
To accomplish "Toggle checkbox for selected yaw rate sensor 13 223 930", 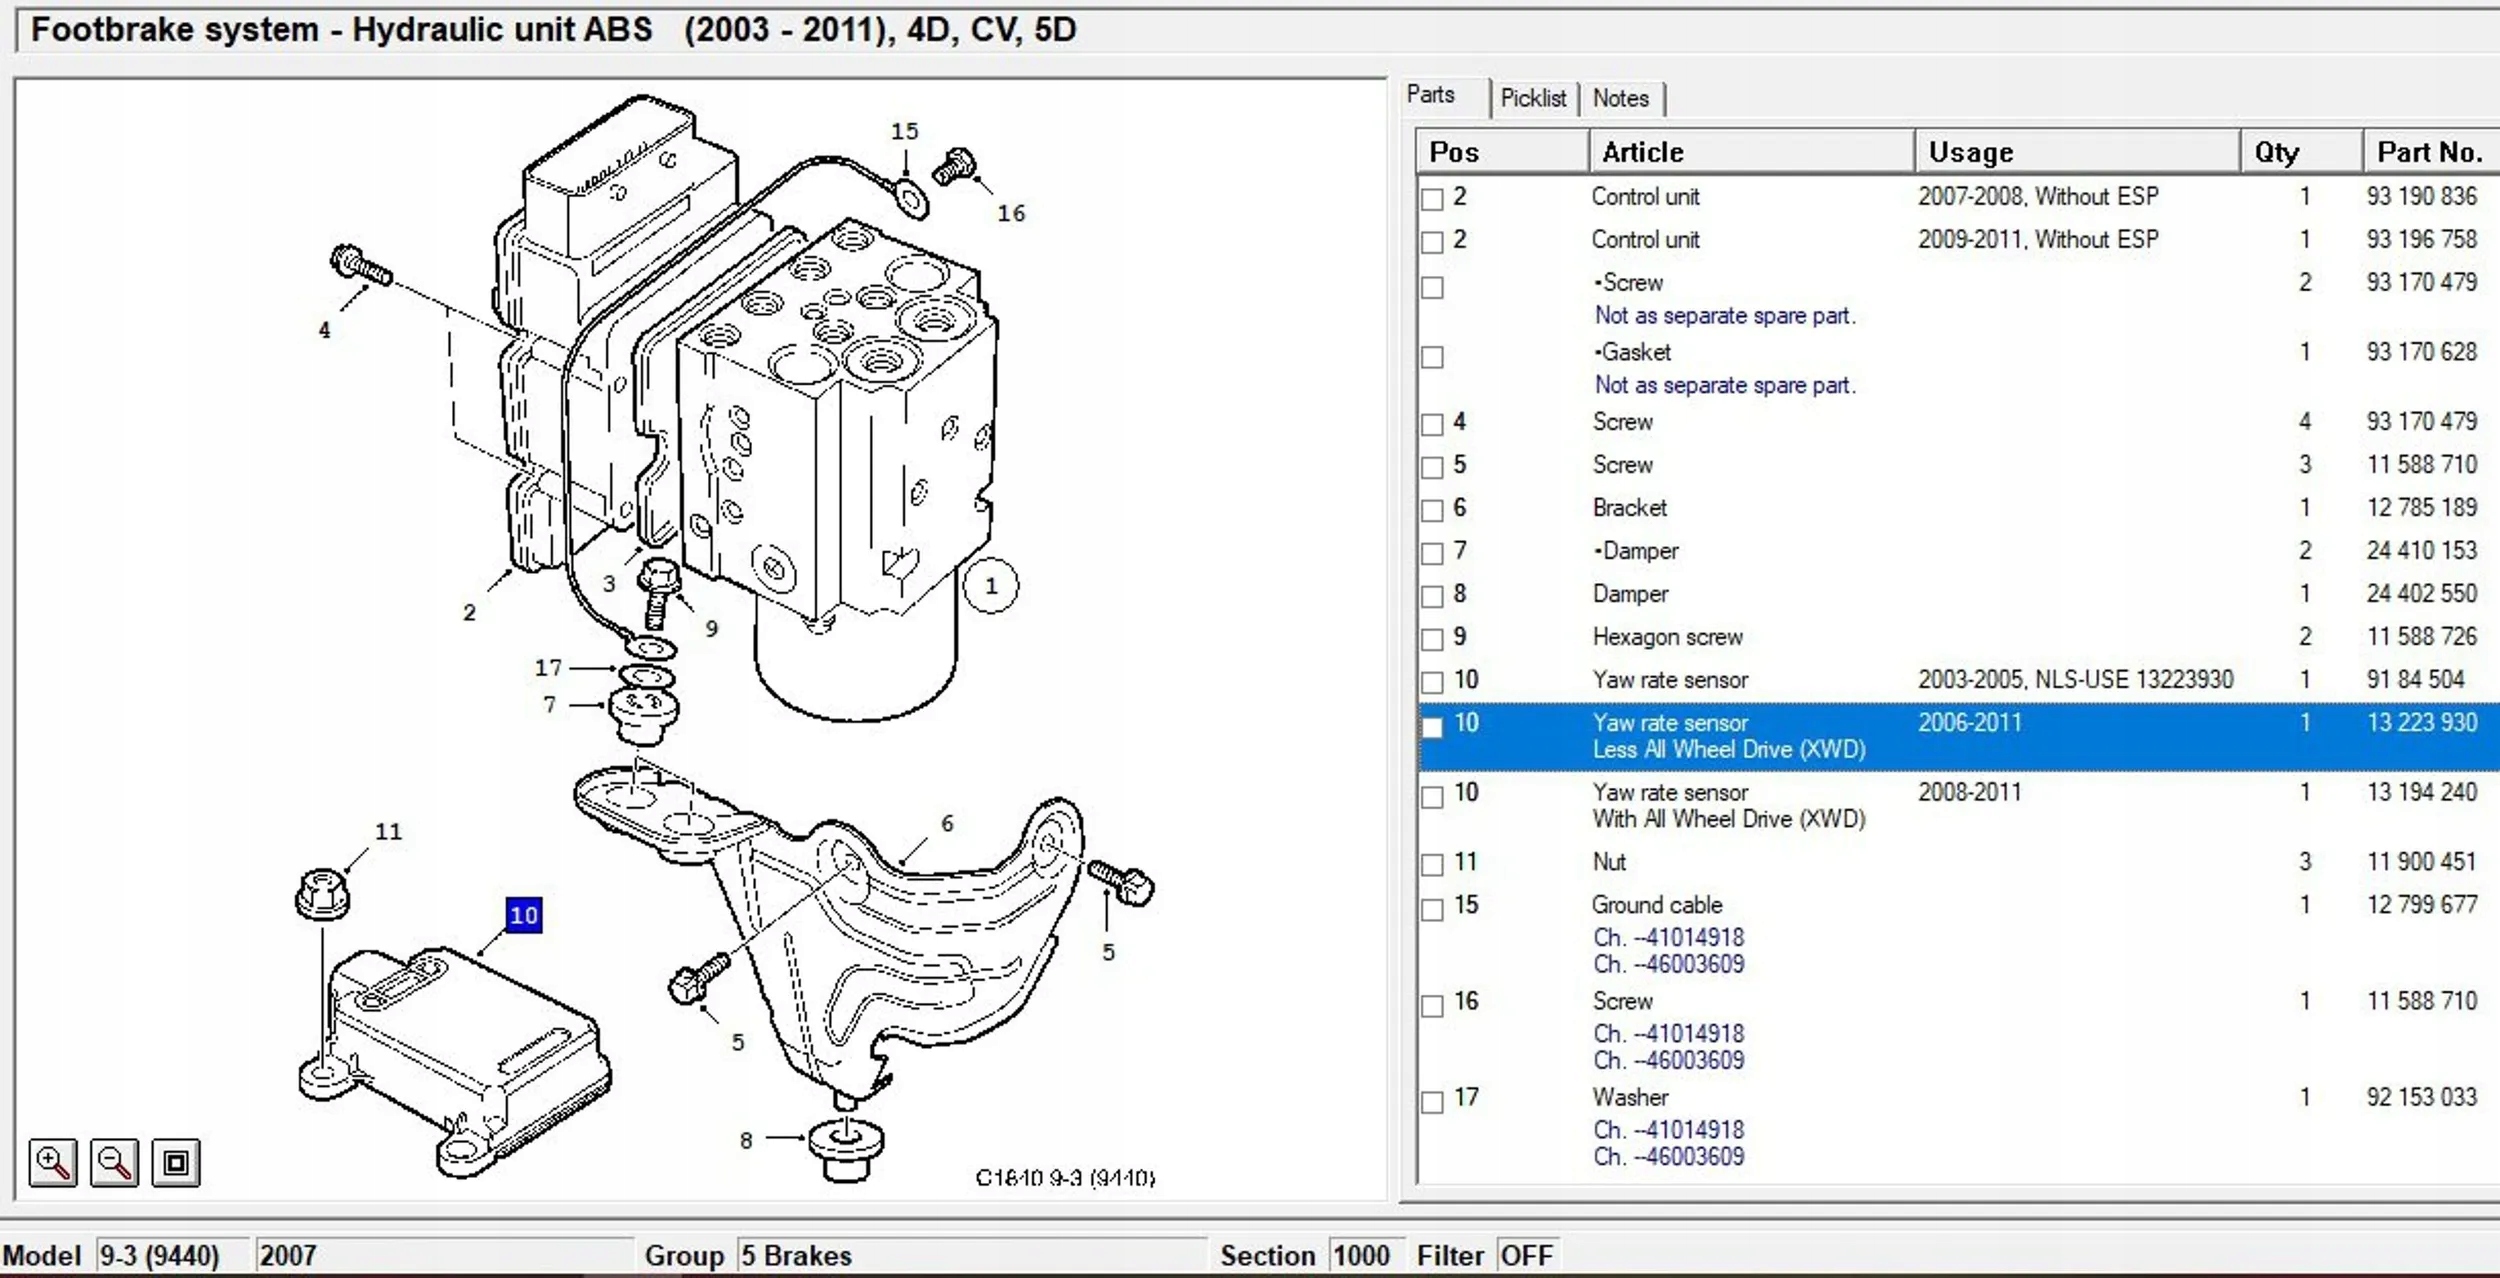I will tap(1432, 727).
